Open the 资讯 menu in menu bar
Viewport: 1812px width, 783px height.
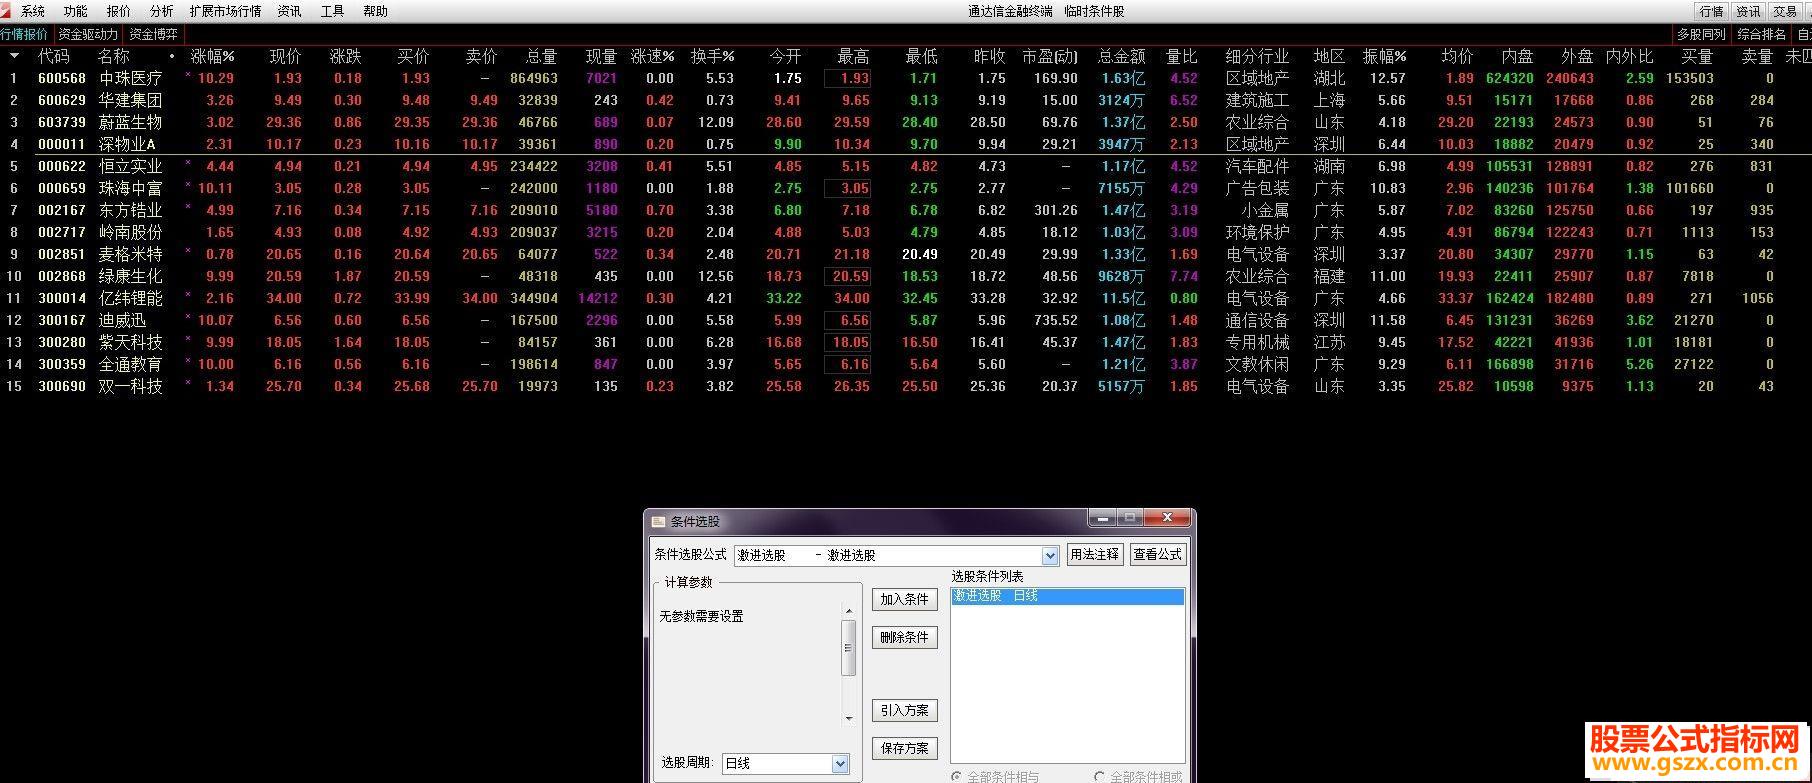pyautogui.click(x=289, y=11)
